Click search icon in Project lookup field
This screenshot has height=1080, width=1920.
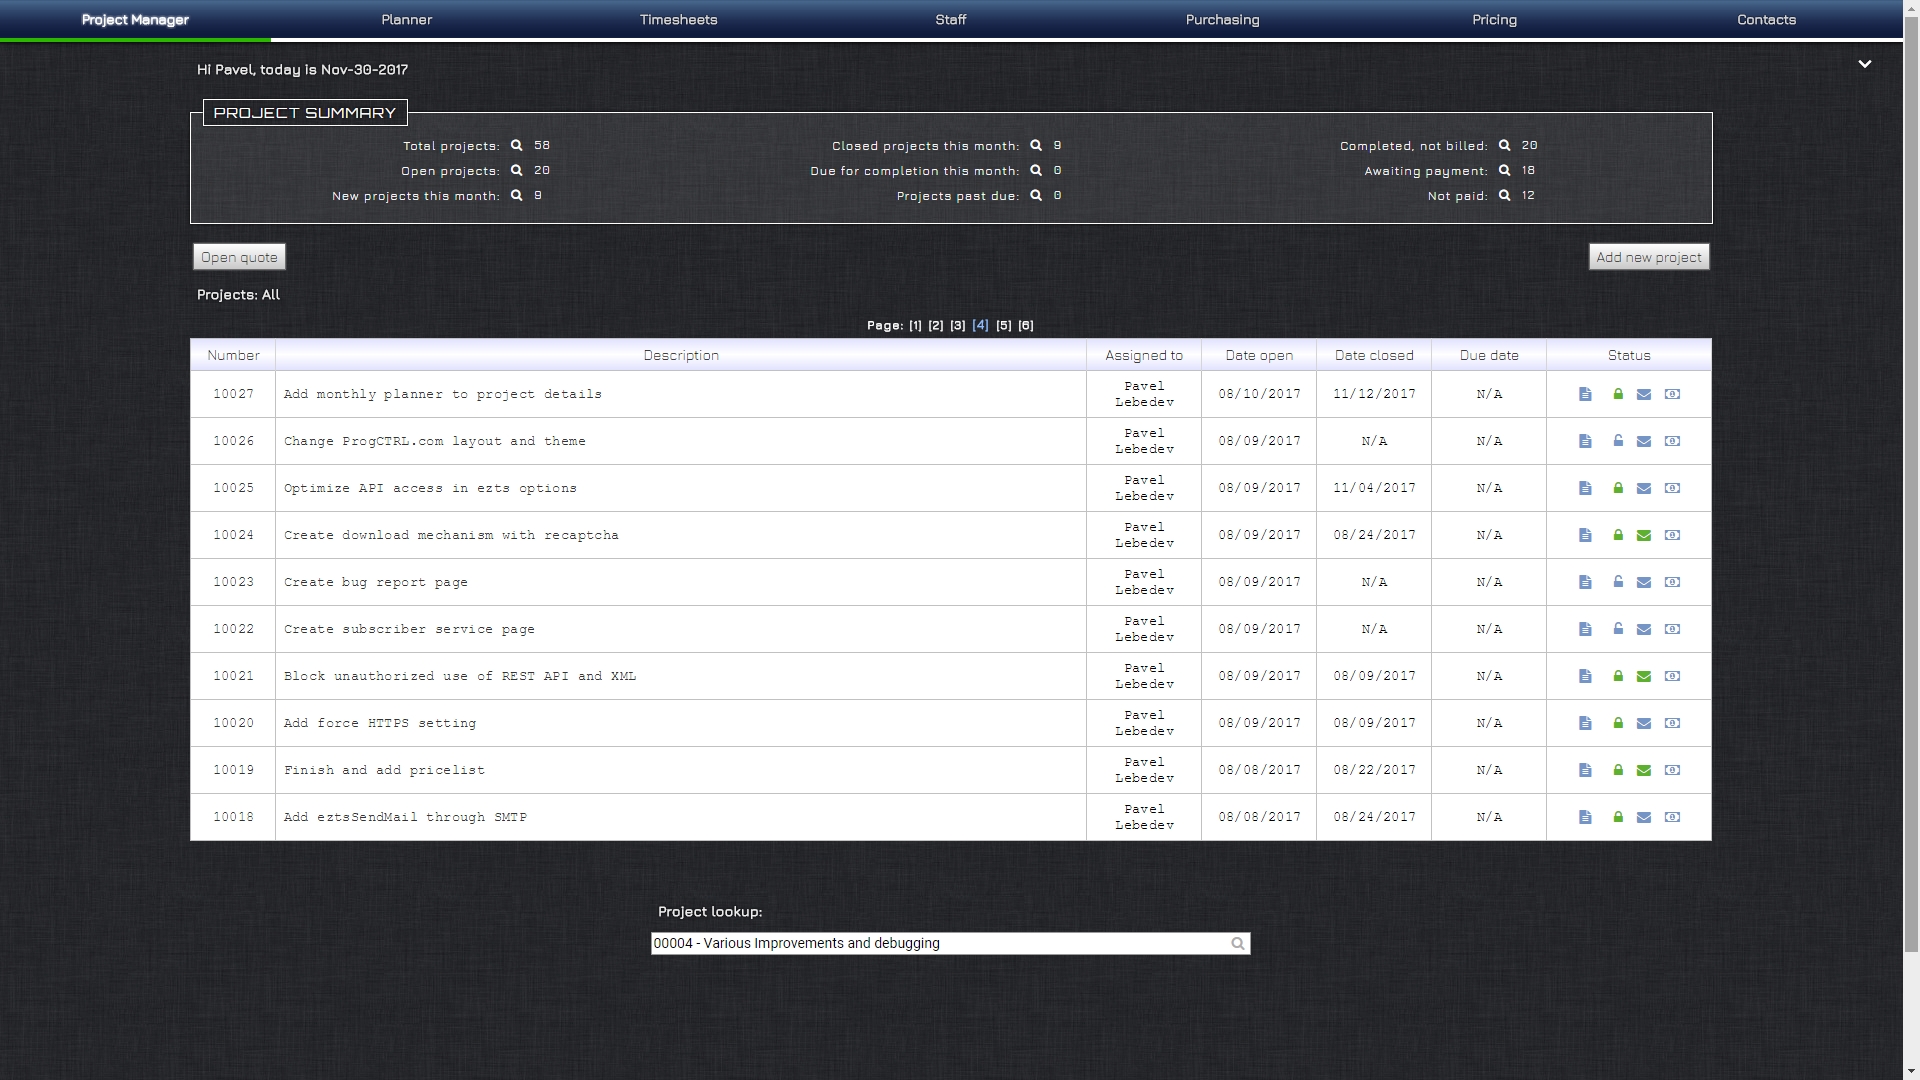pyautogui.click(x=1238, y=943)
